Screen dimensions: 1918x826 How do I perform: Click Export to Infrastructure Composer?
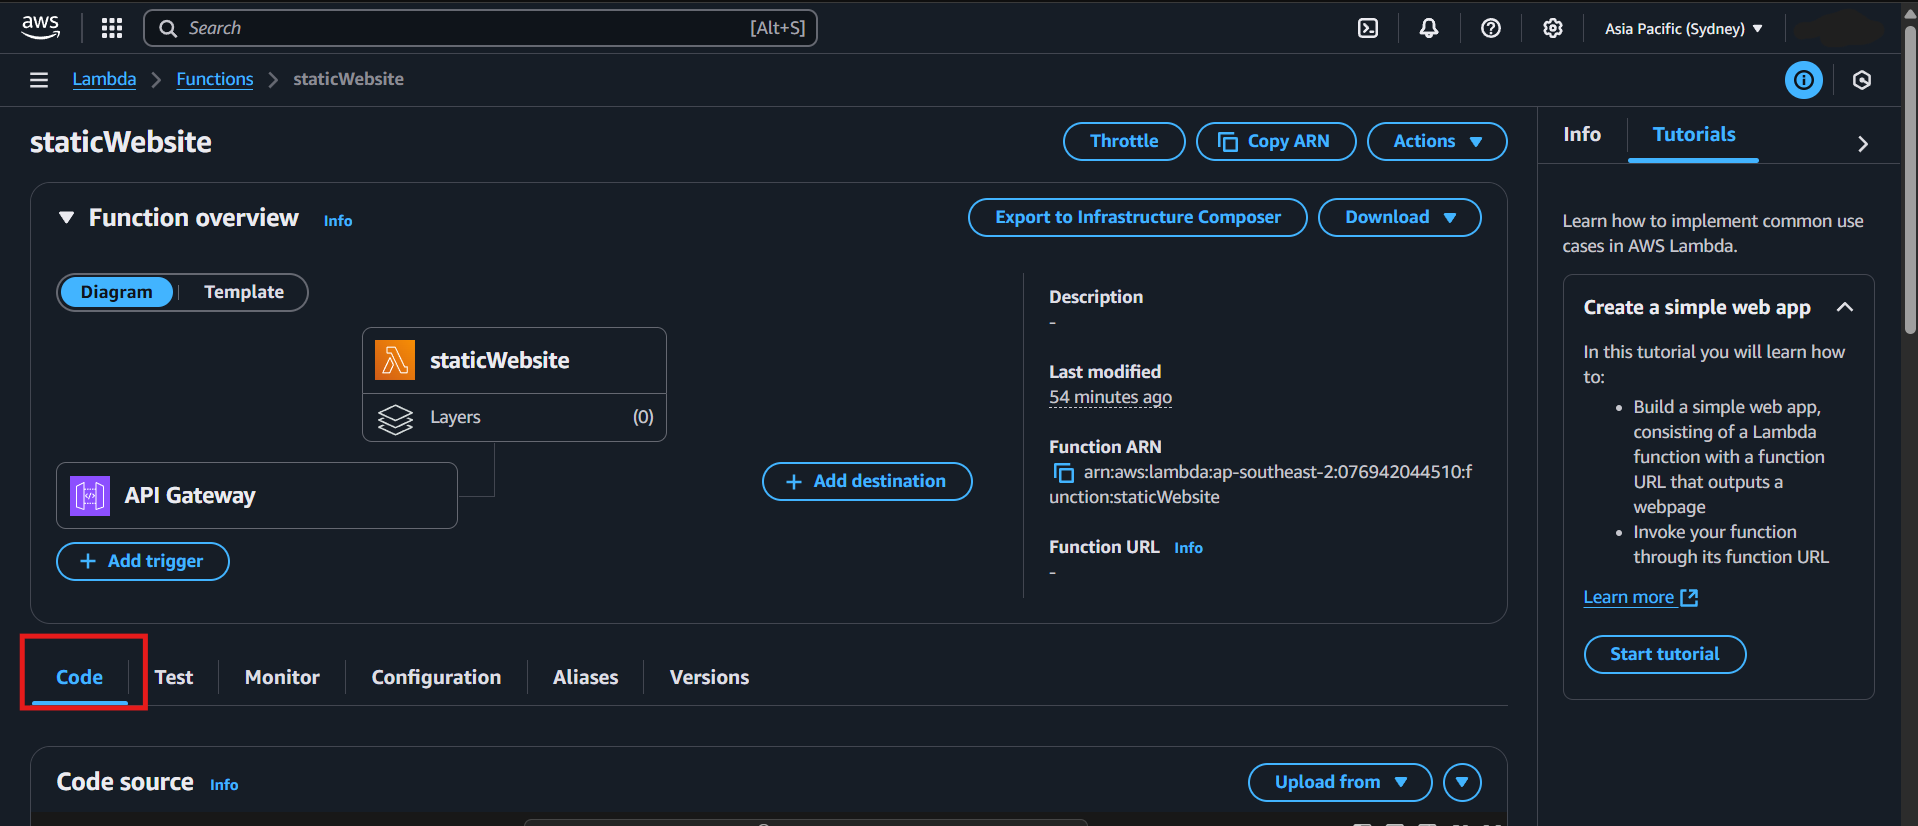pyautogui.click(x=1138, y=217)
